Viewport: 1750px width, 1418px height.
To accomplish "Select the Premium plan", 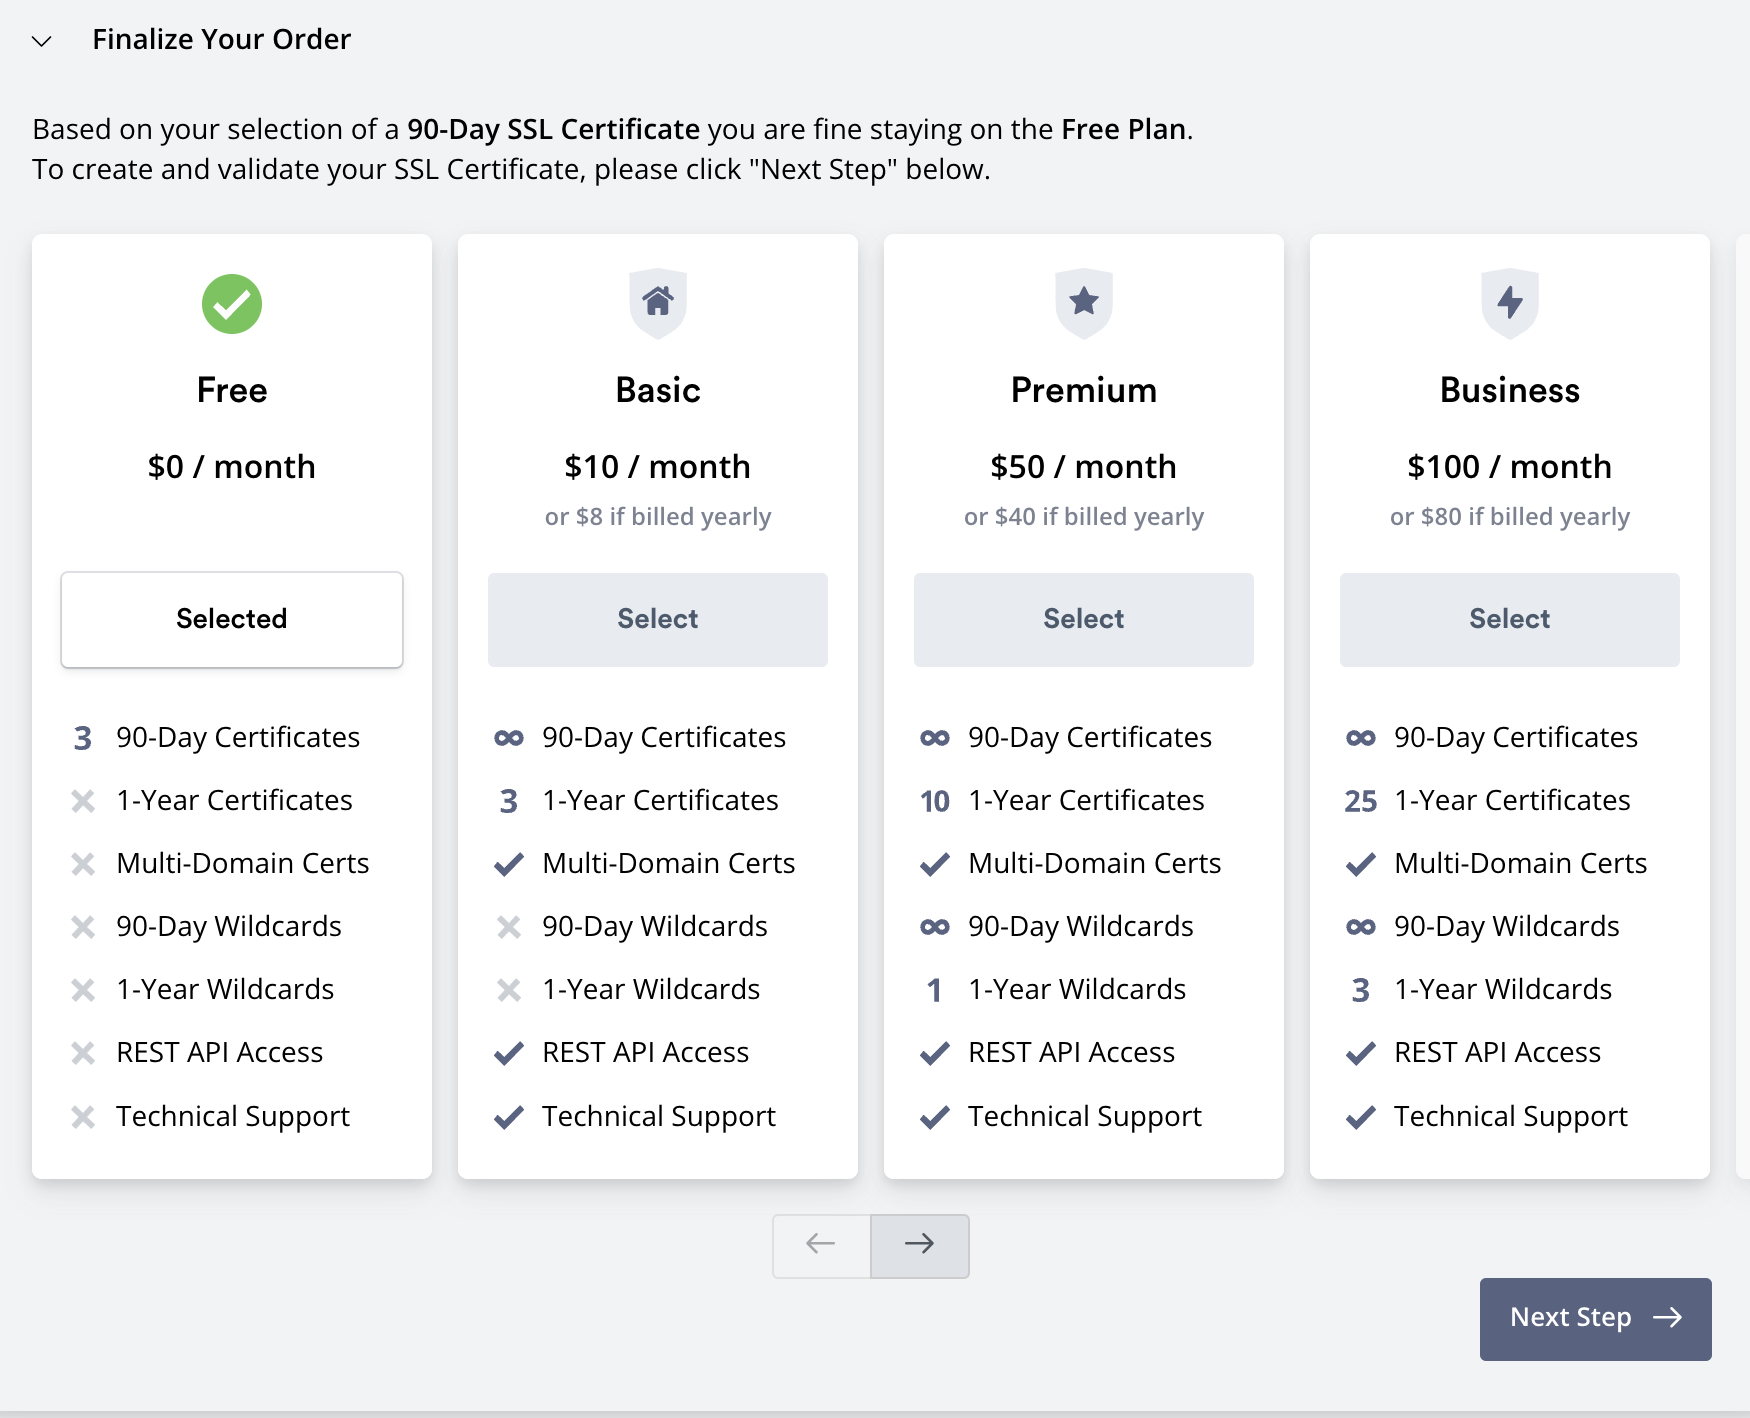I will [x=1084, y=619].
